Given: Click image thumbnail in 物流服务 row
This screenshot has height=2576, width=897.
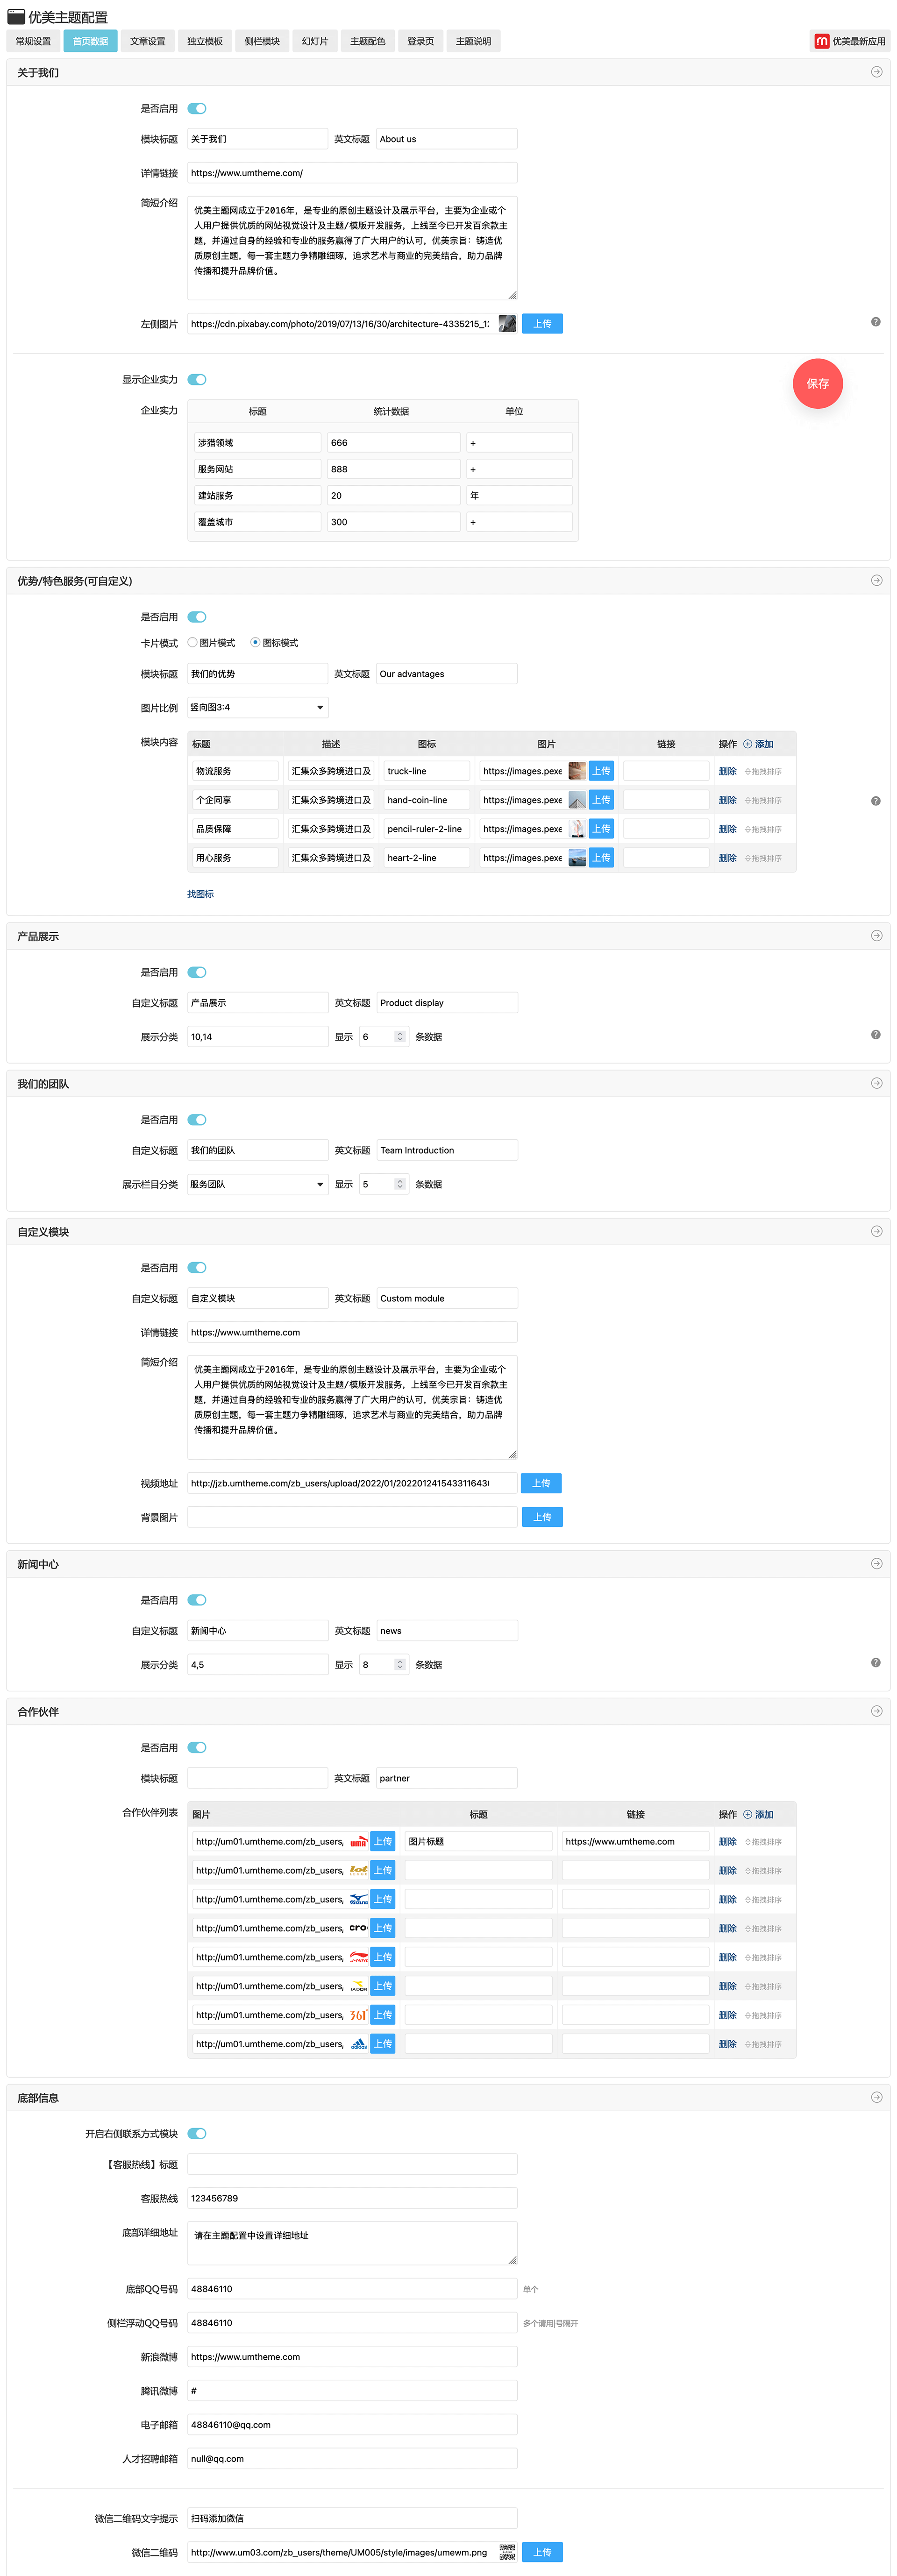Looking at the screenshot, I should (577, 771).
